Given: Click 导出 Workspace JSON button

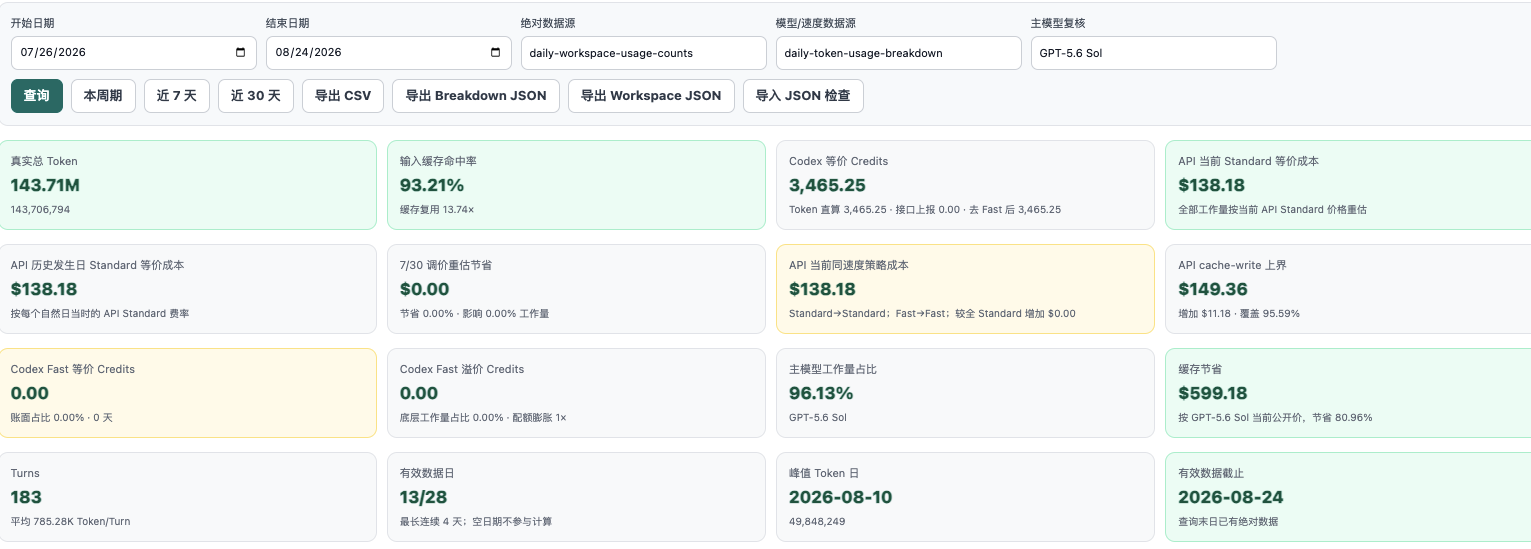Looking at the screenshot, I should [x=651, y=96].
